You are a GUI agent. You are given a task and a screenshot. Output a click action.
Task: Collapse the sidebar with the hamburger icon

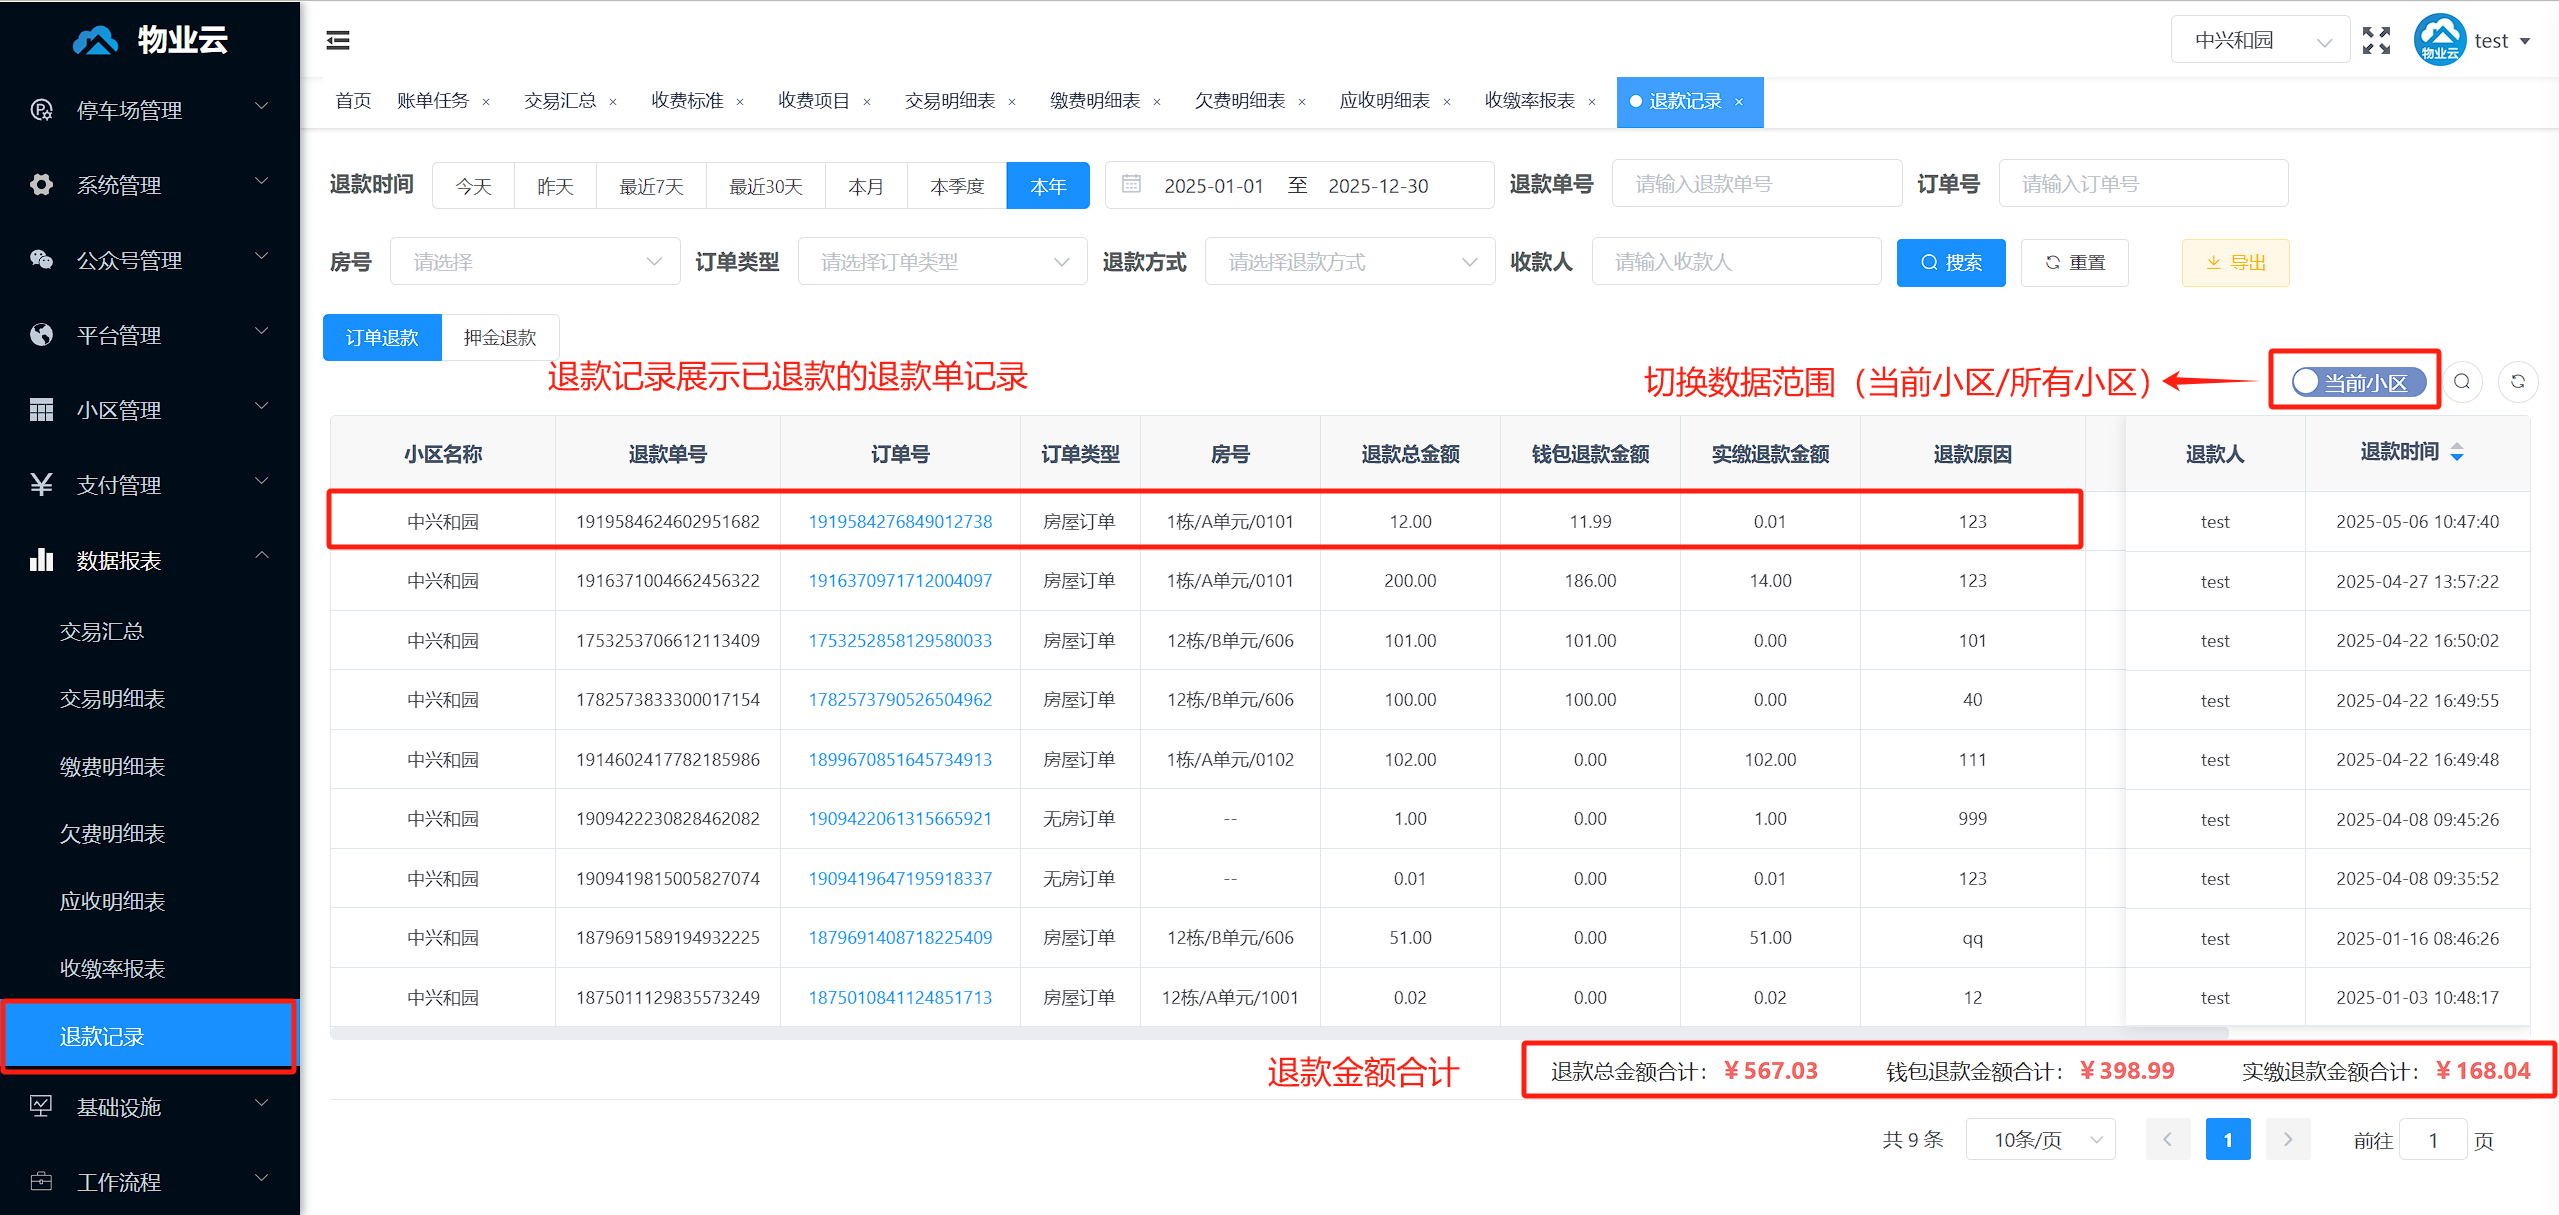pyautogui.click(x=338, y=40)
